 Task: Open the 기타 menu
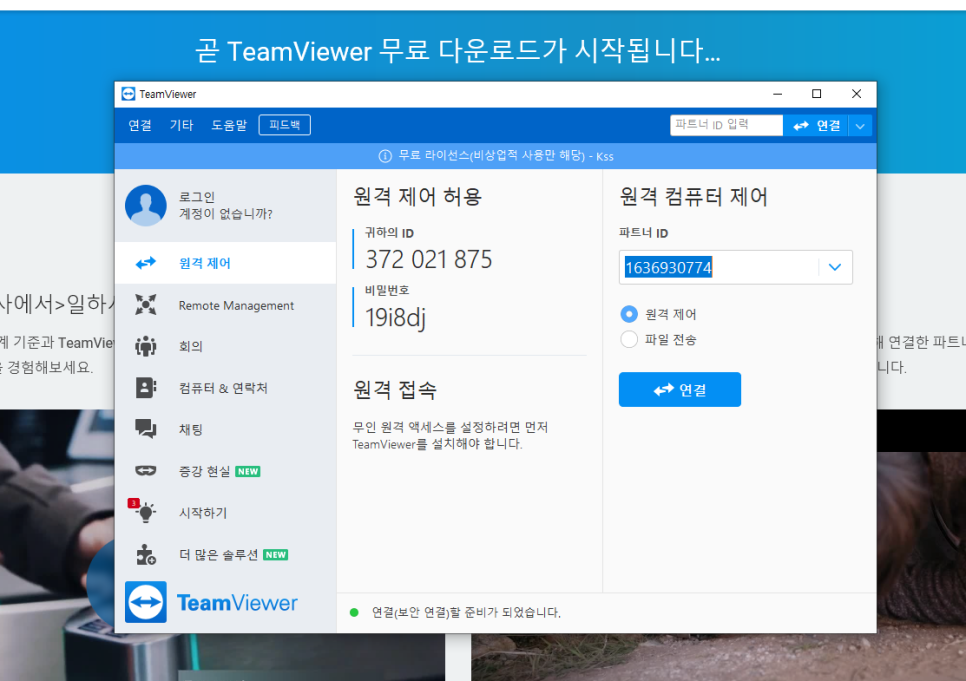tap(181, 125)
